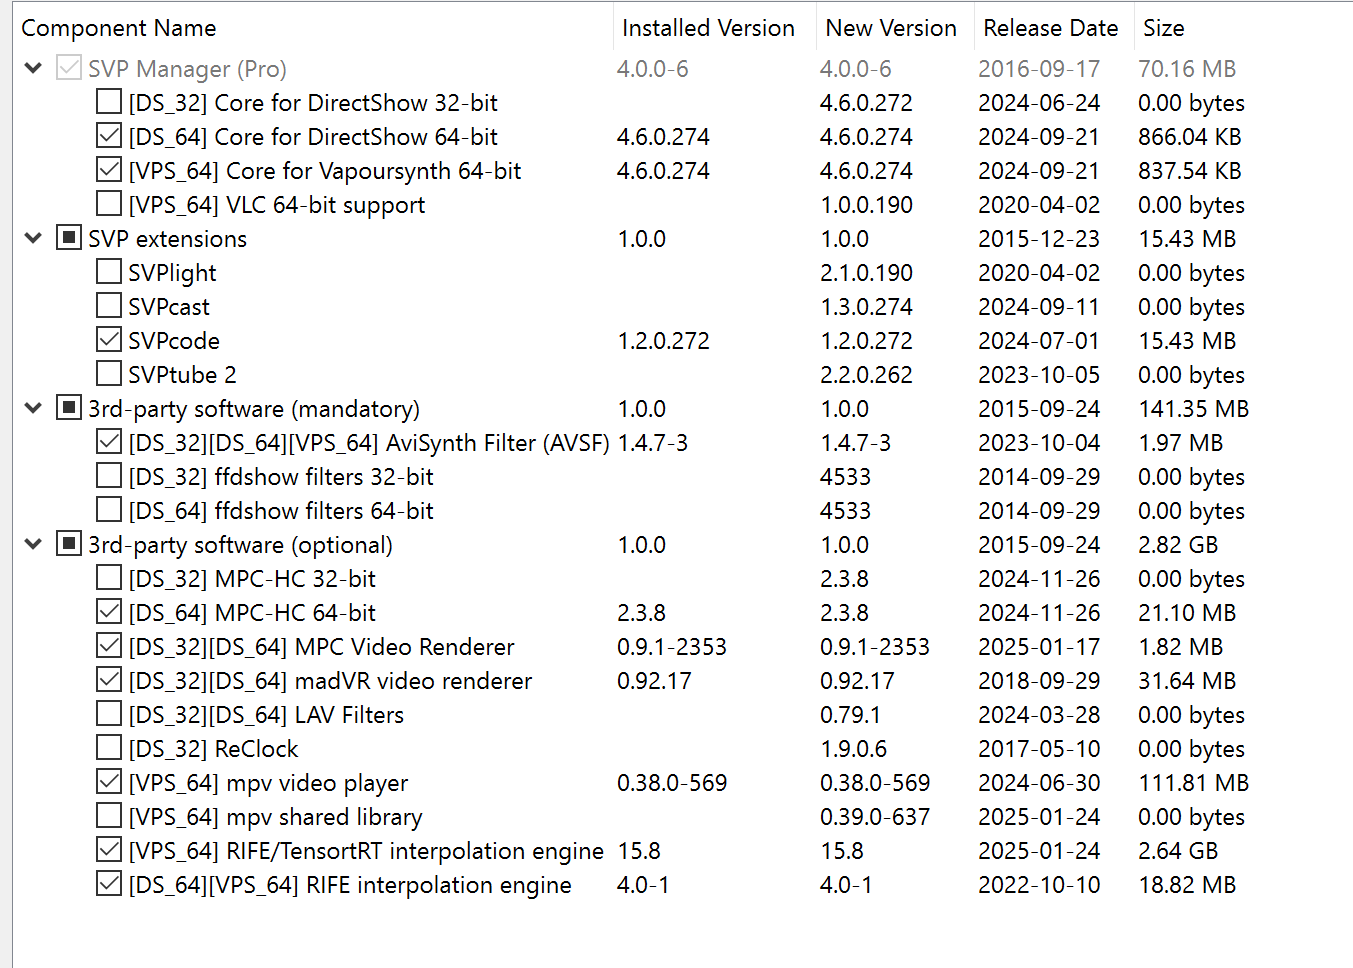Uncheck SVPcode extension
Viewport: 1353px width, 968px height.
coord(109,340)
